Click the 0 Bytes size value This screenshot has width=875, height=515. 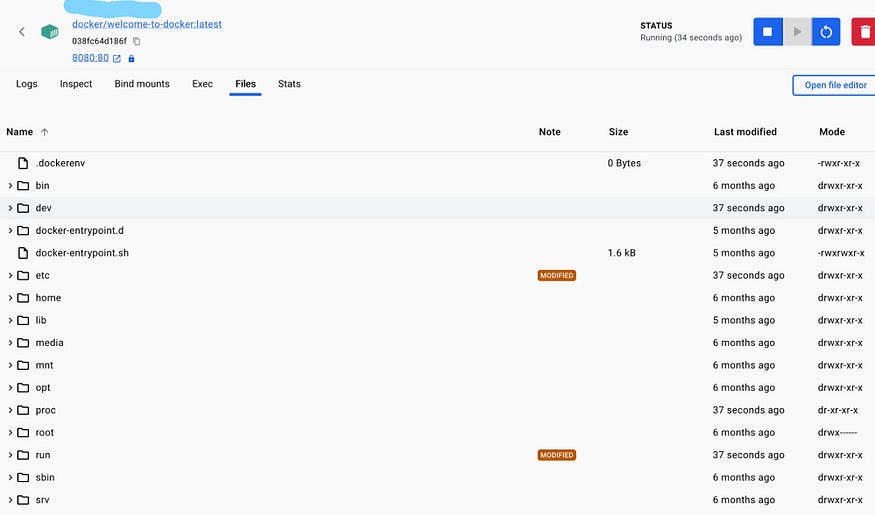point(624,163)
